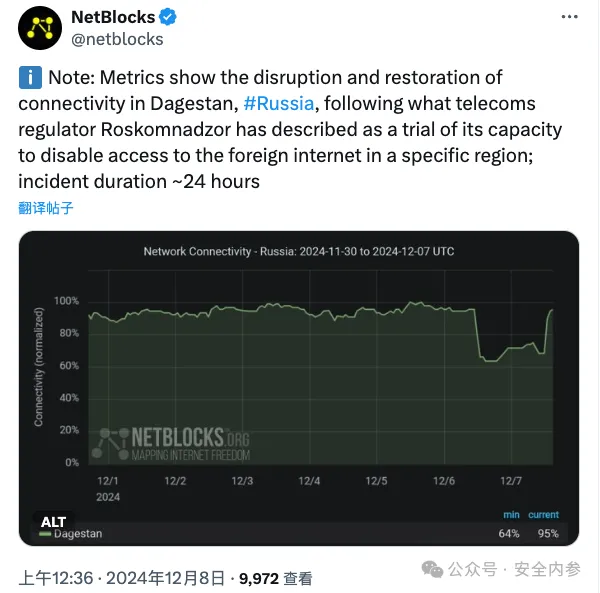The height and width of the screenshot is (593, 600).
Task: Open the network connectivity chart image
Action: [299, 388]
